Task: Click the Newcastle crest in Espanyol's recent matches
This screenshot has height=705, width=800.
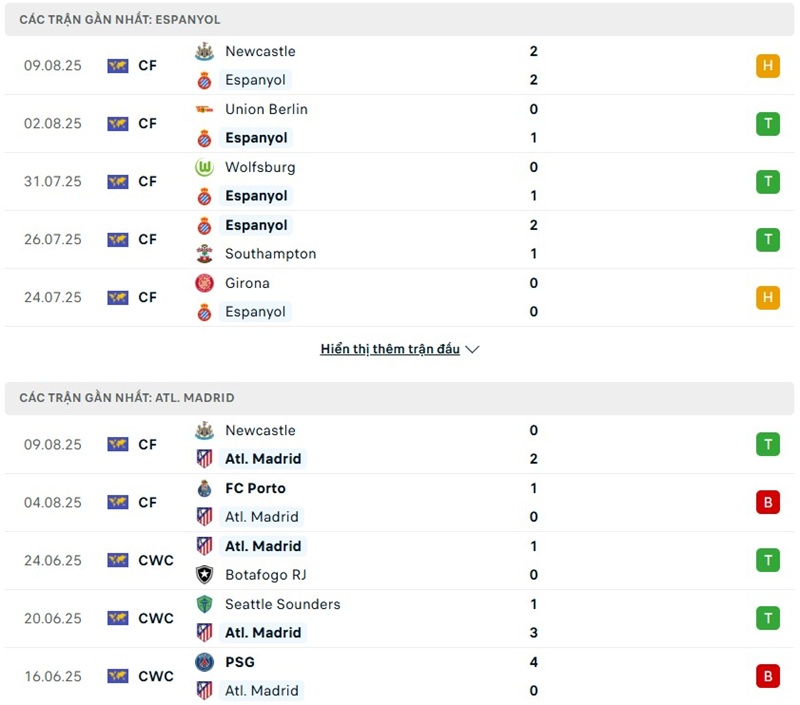Action: [x=204, y=51]
